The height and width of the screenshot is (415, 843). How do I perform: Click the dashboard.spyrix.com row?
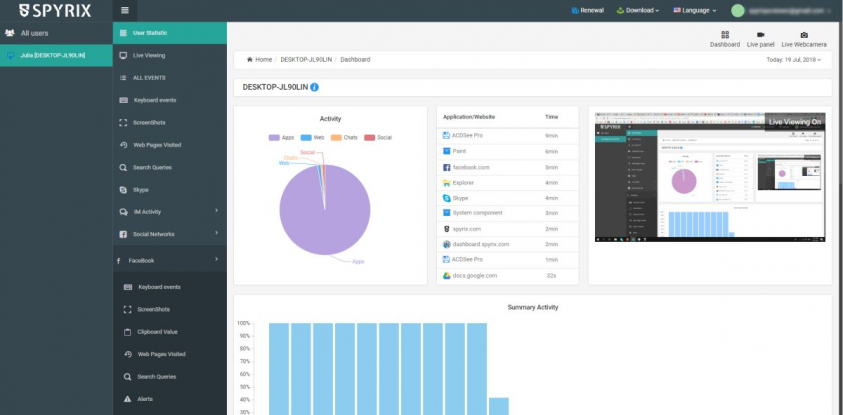pos(508,244)
